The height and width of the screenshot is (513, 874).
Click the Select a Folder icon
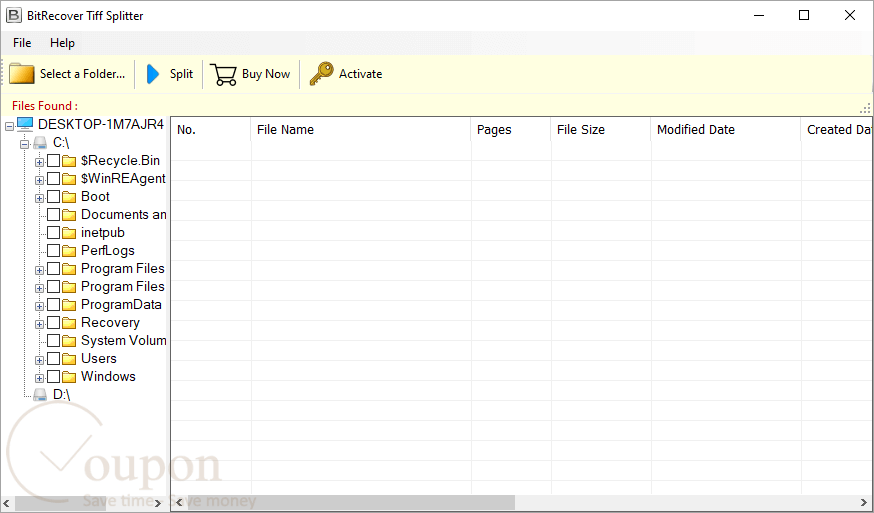pos(22,74)
